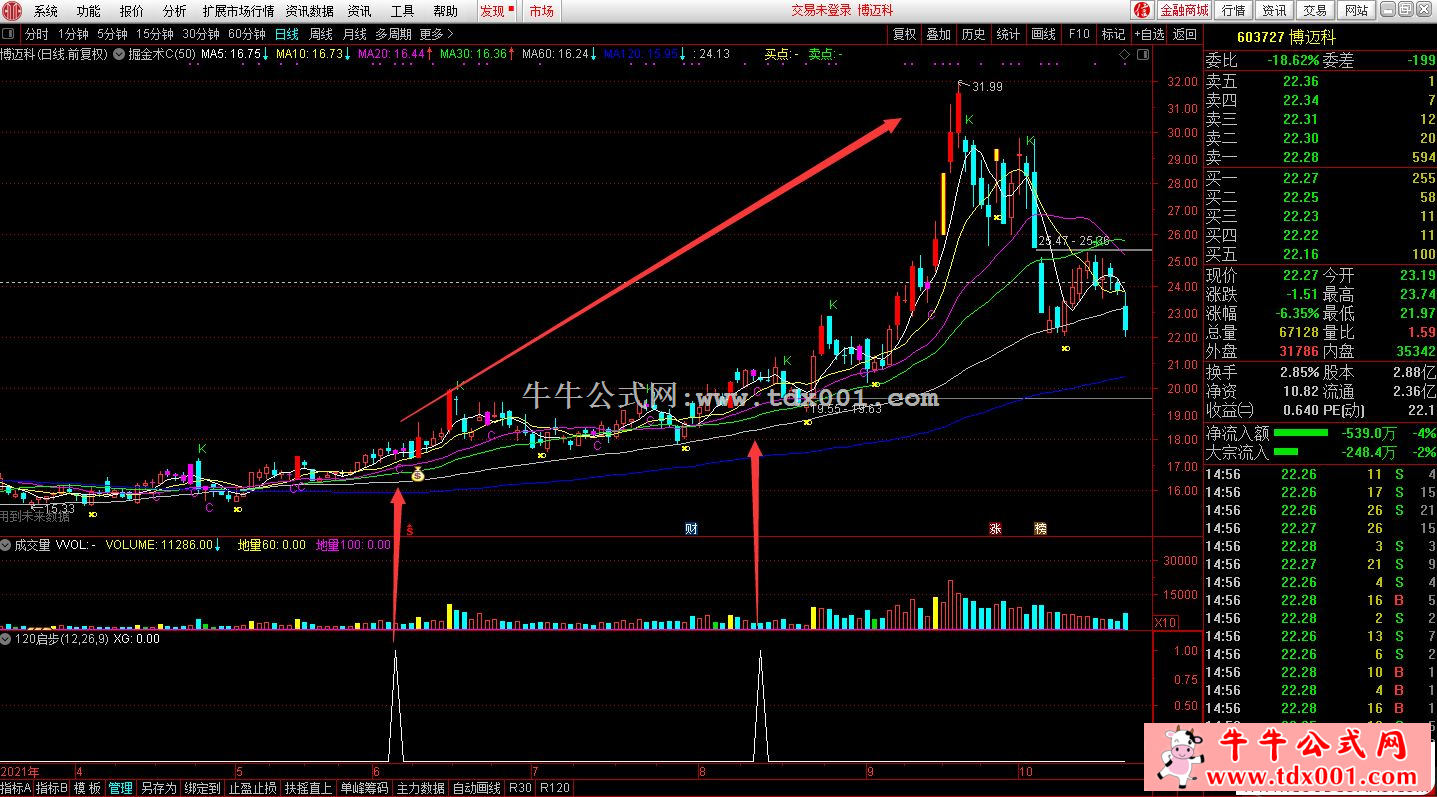The width and height of the screenshot is (1437, 797).
Task: Open the F10 company info
Action: (1079, 34)
